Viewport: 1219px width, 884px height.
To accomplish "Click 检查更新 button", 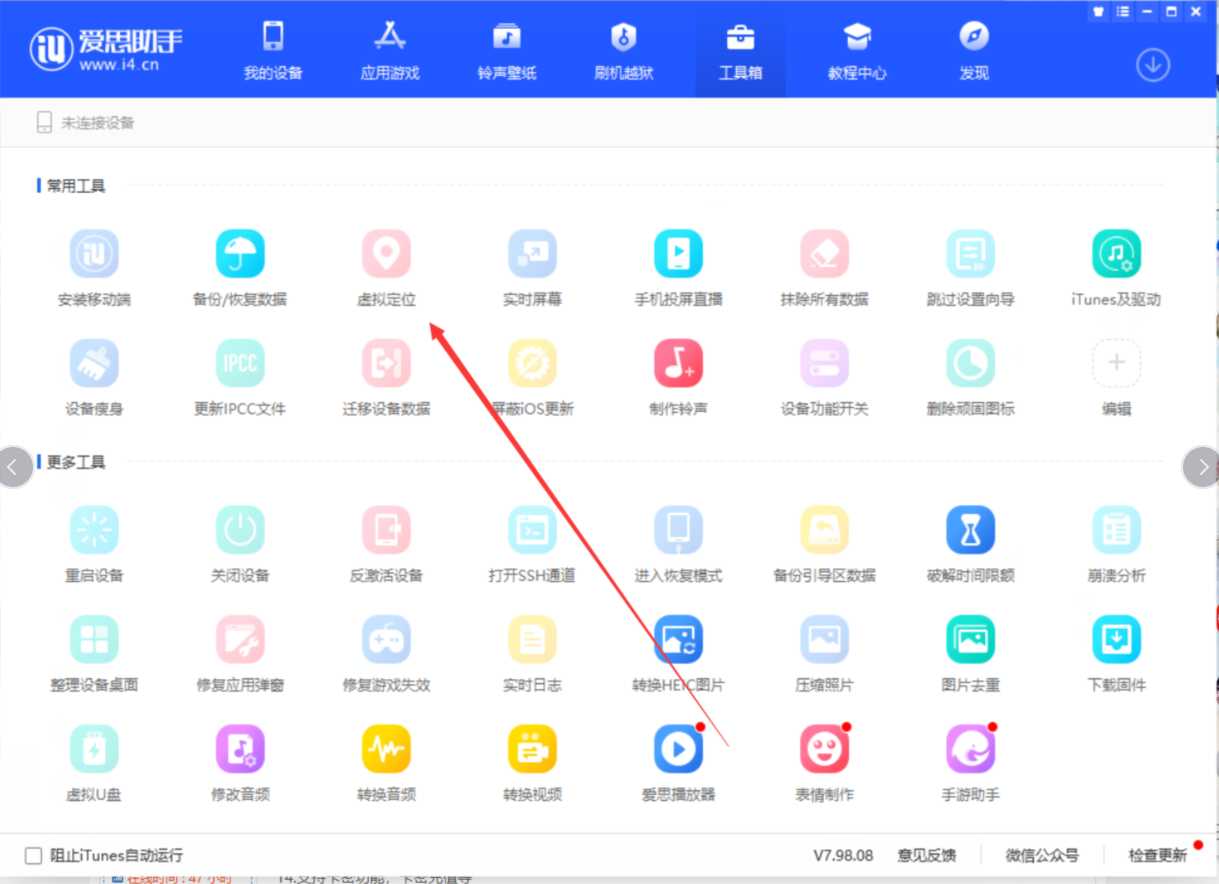I will [1158, 856].
